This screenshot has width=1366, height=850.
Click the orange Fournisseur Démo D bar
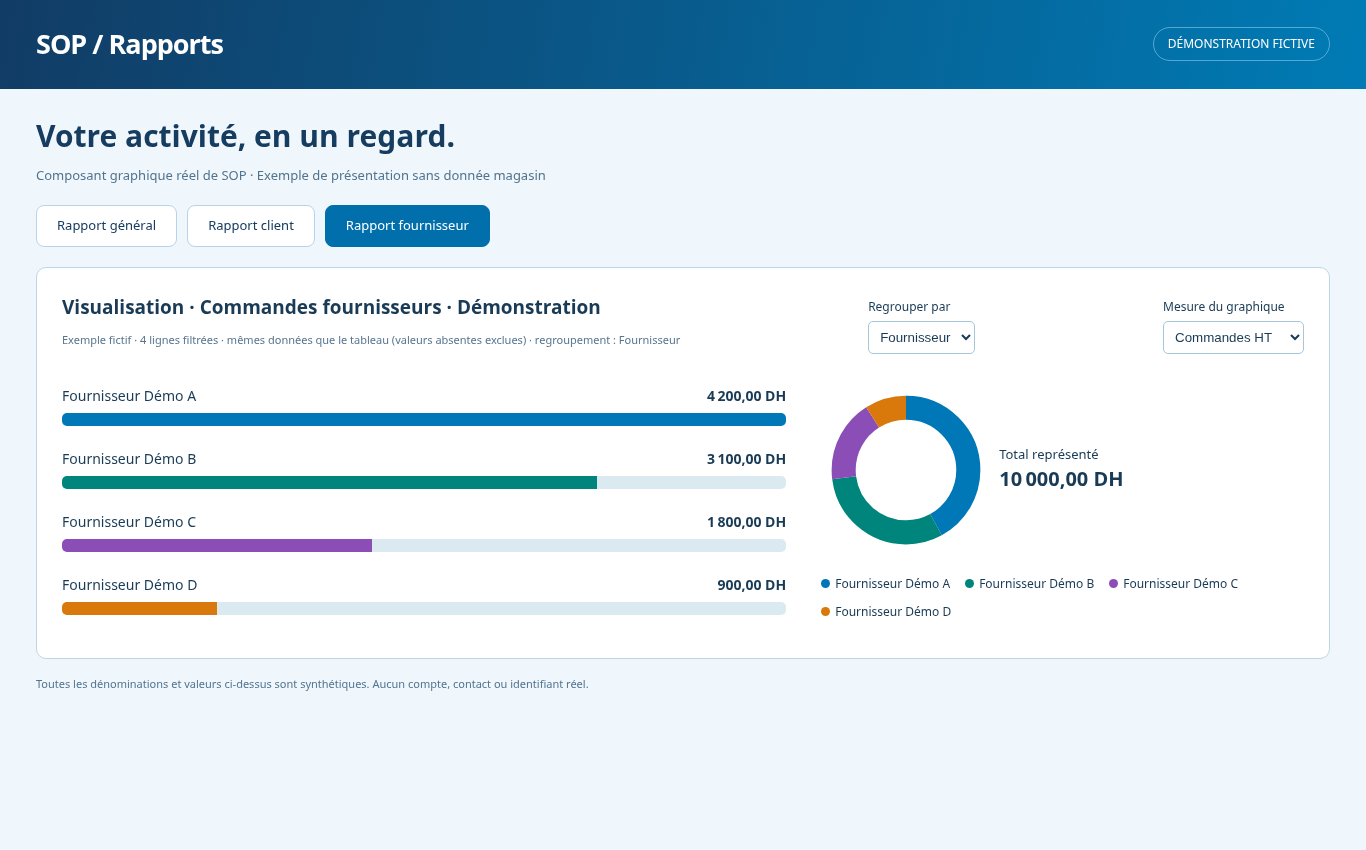coord(140,609)
